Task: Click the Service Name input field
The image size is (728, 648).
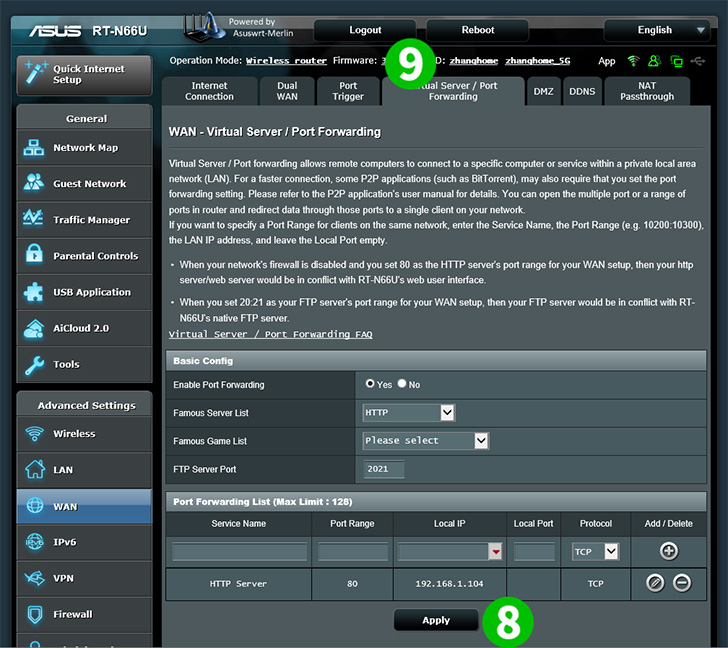Action: (x=239, y=552)
